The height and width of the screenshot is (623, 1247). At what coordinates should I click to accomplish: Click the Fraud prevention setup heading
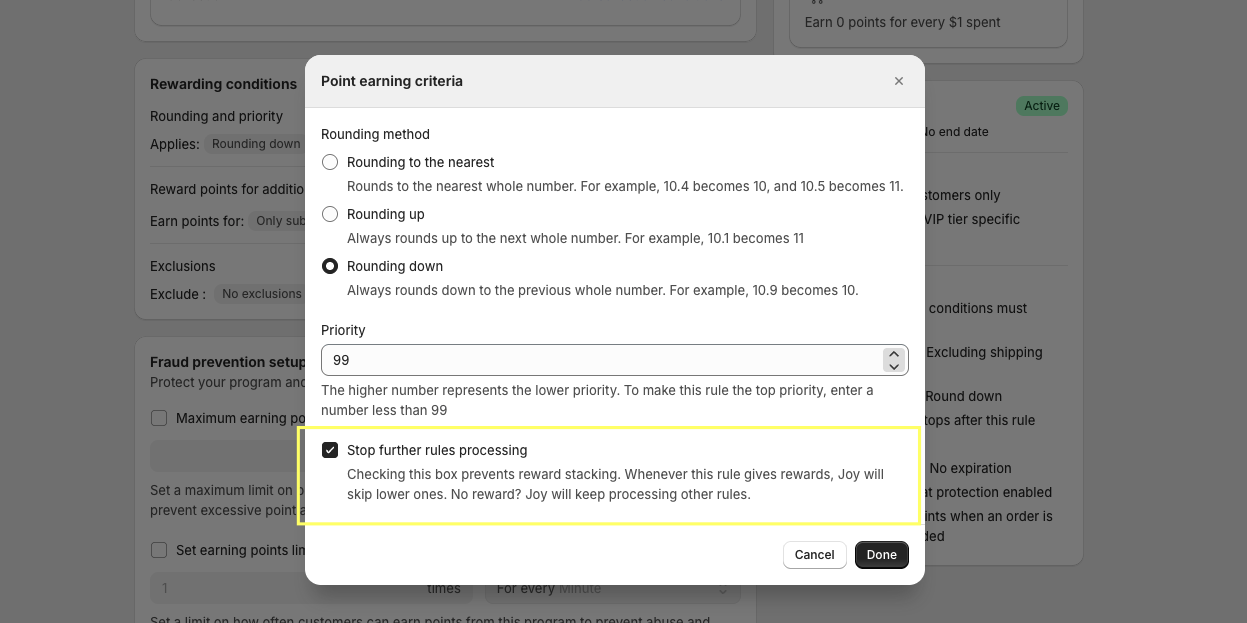tap(228, 362)
